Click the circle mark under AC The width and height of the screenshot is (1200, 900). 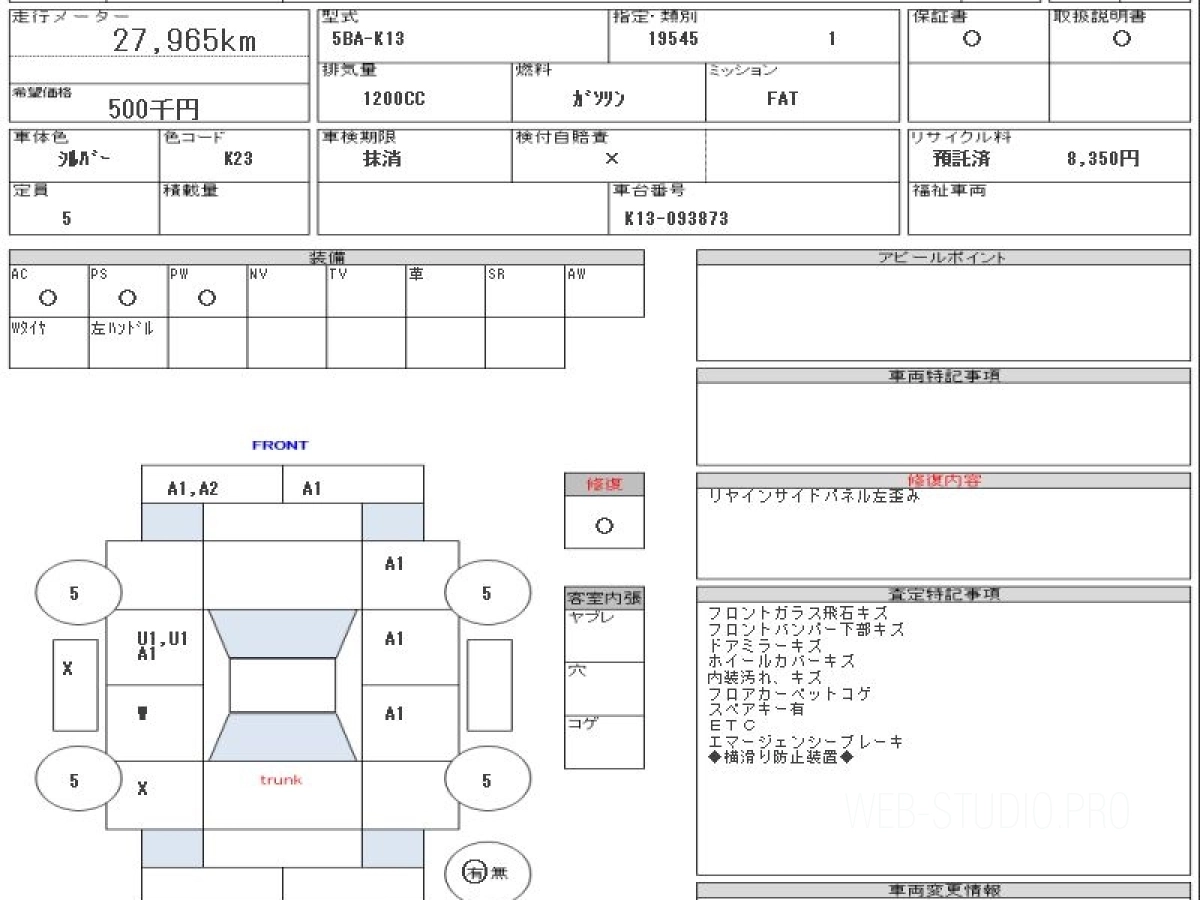coord(47,298)
